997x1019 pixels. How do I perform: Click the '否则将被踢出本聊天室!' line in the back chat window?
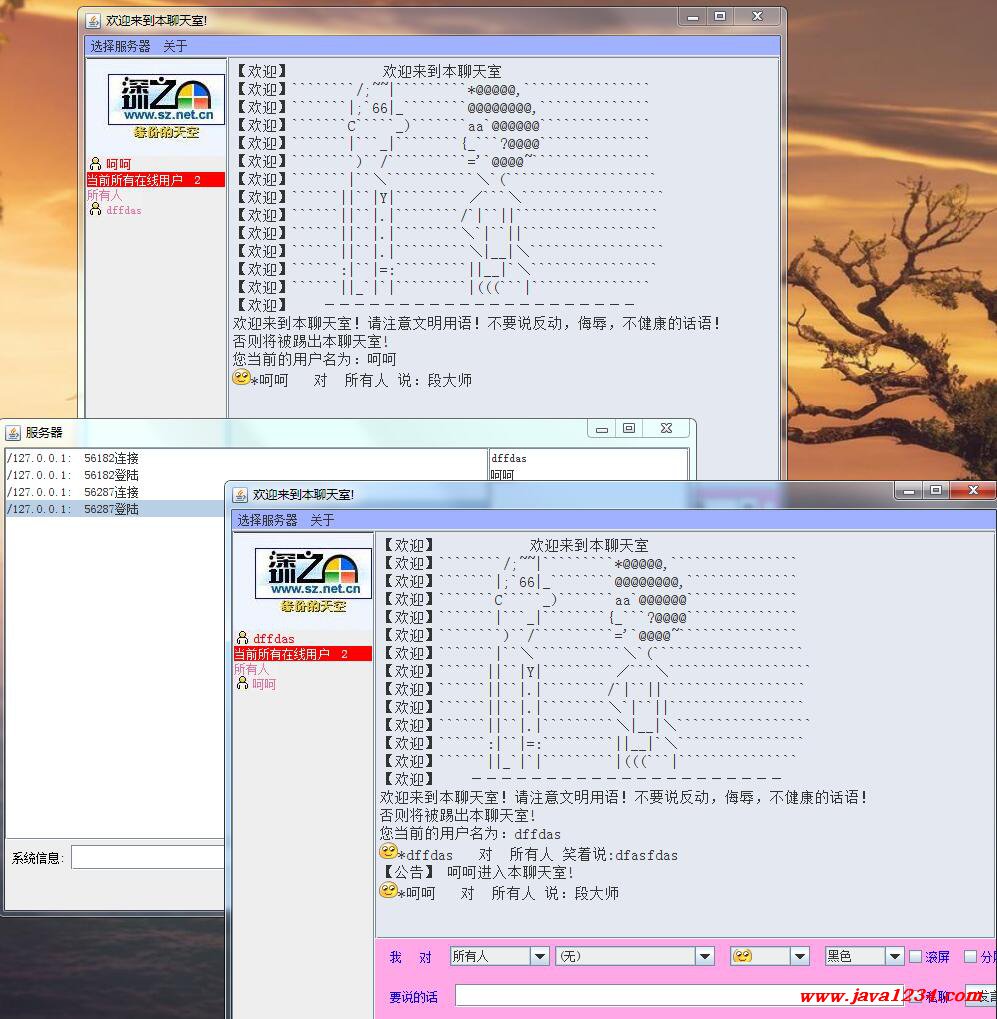(x=311, y=341)
